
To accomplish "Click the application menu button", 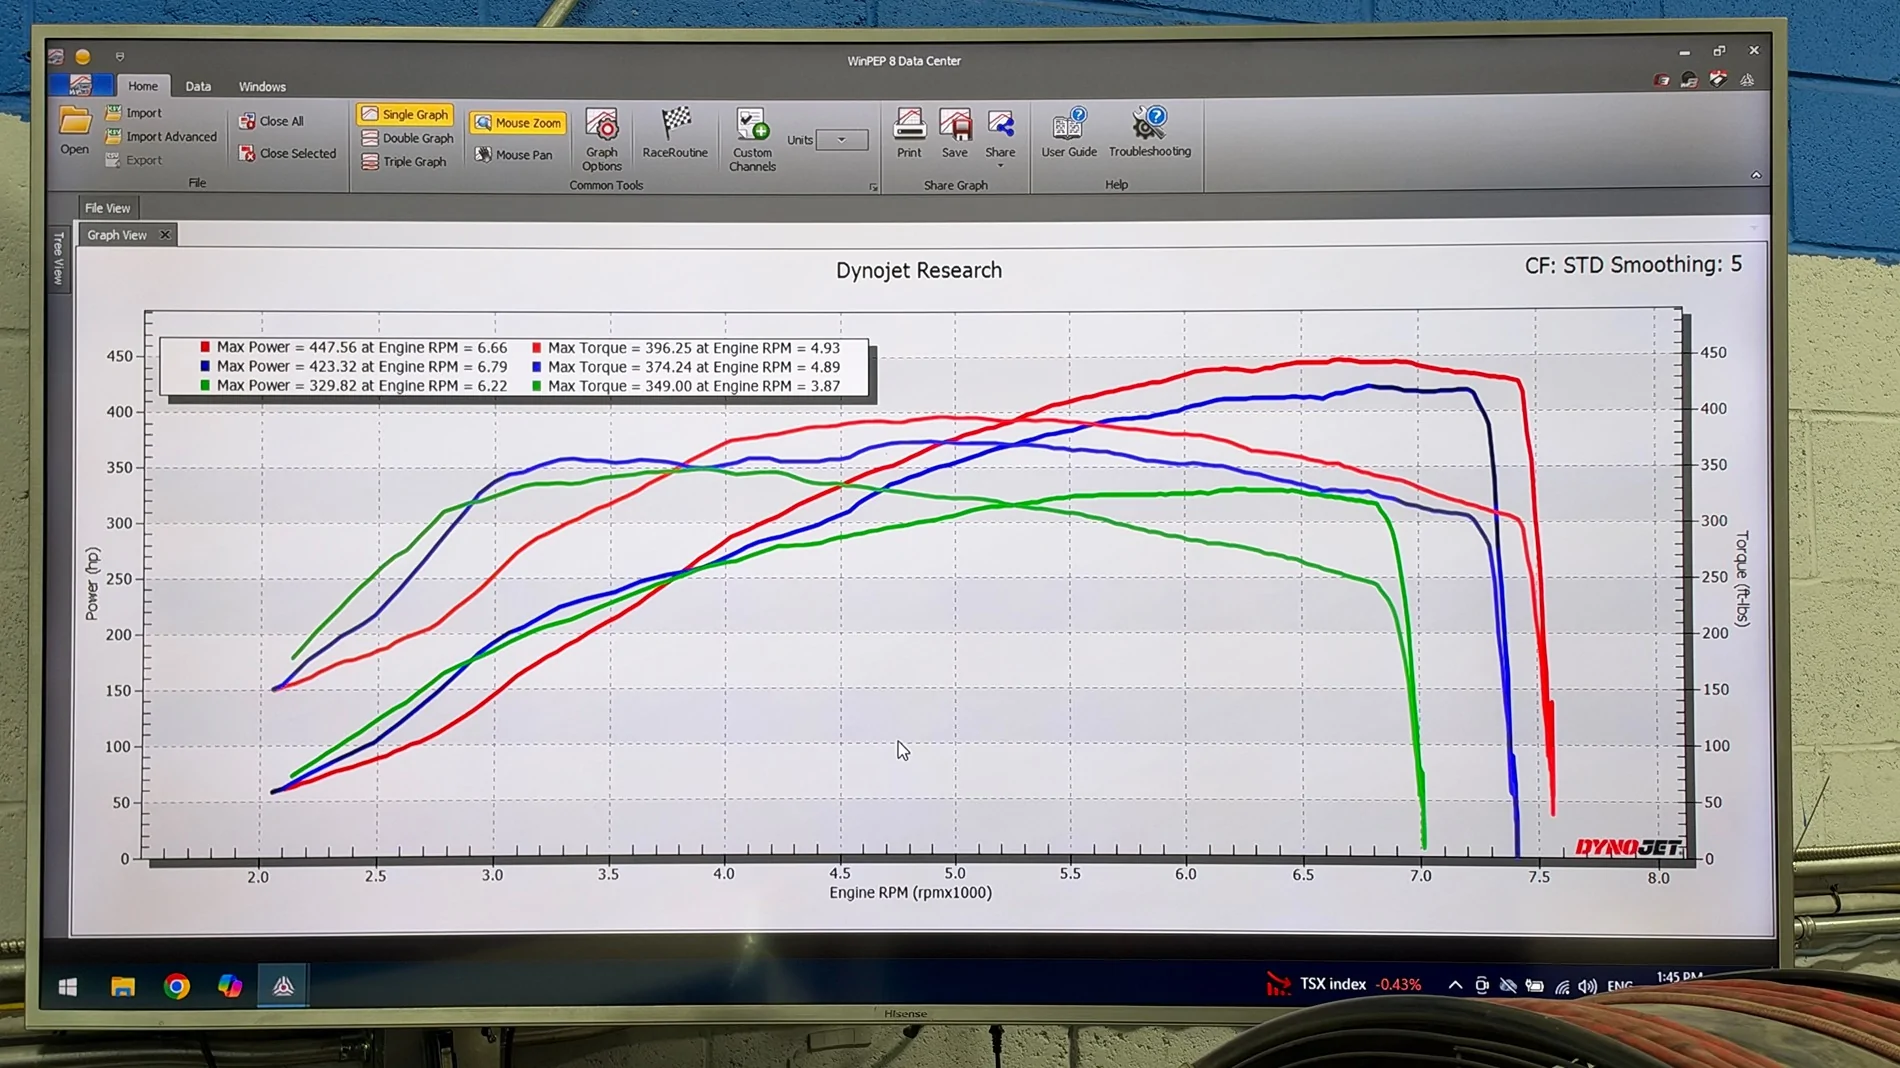I will [82, 86].
